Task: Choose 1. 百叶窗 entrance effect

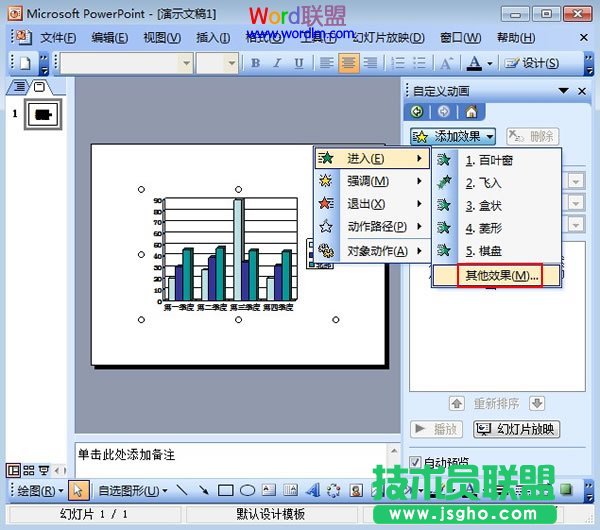Action: click(x=497, y=160)
